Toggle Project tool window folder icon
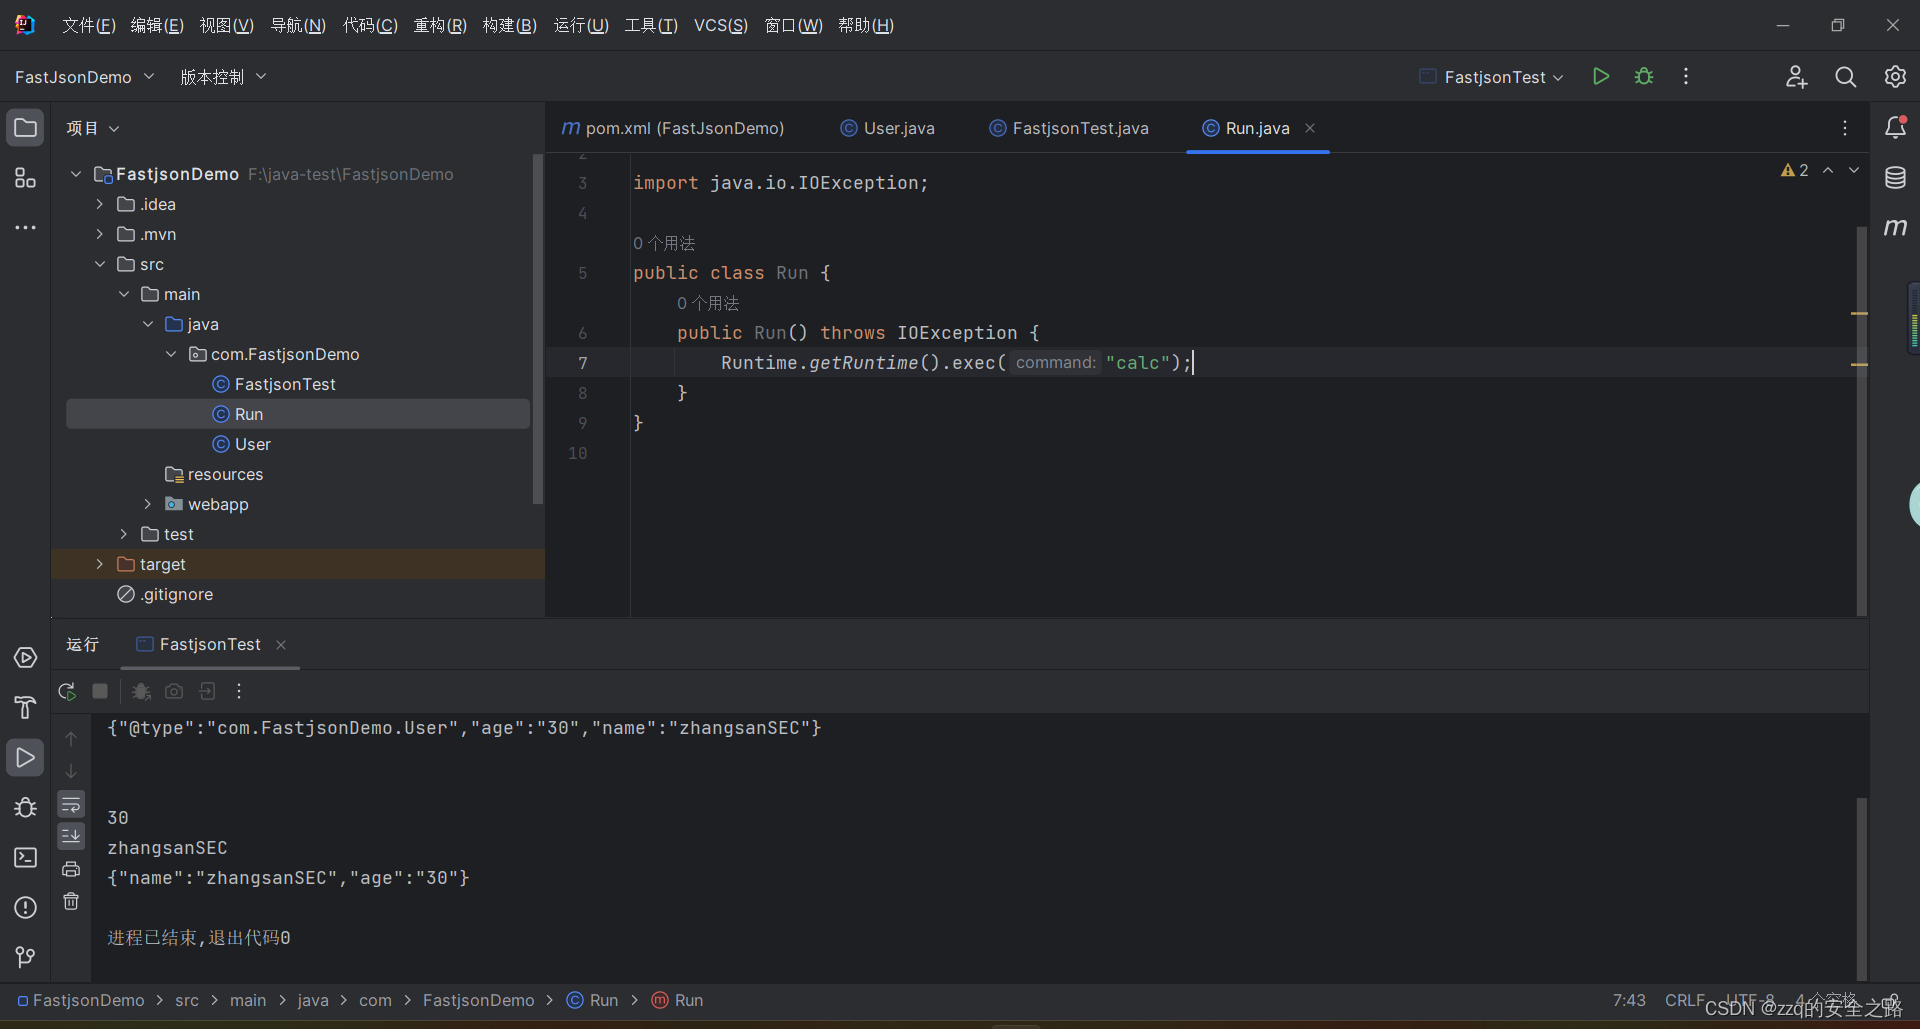This screenshot has width=1920, height=1029. point(25,128)
